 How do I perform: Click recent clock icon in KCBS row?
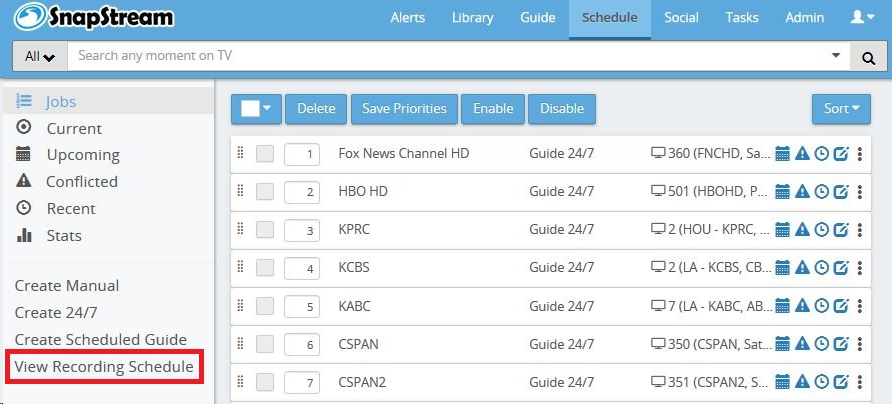(821, 268)
